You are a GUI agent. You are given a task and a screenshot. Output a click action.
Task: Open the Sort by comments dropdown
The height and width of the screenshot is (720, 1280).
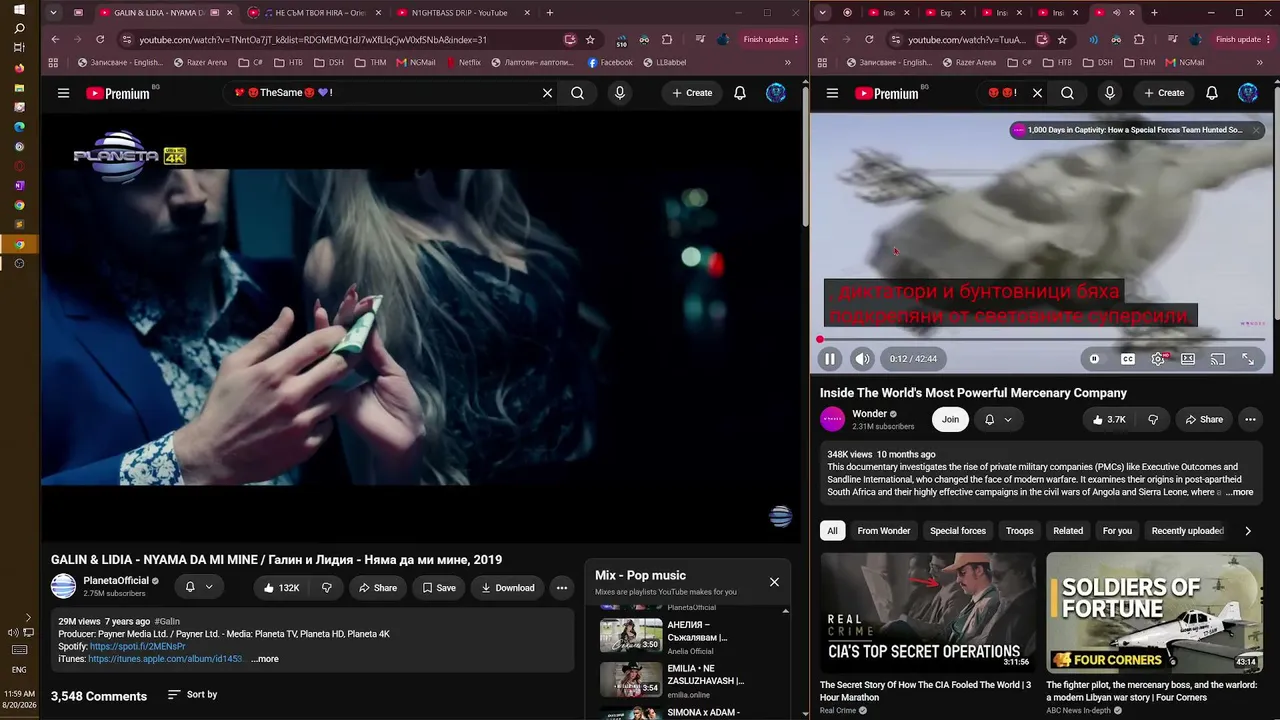pos(192,694)
